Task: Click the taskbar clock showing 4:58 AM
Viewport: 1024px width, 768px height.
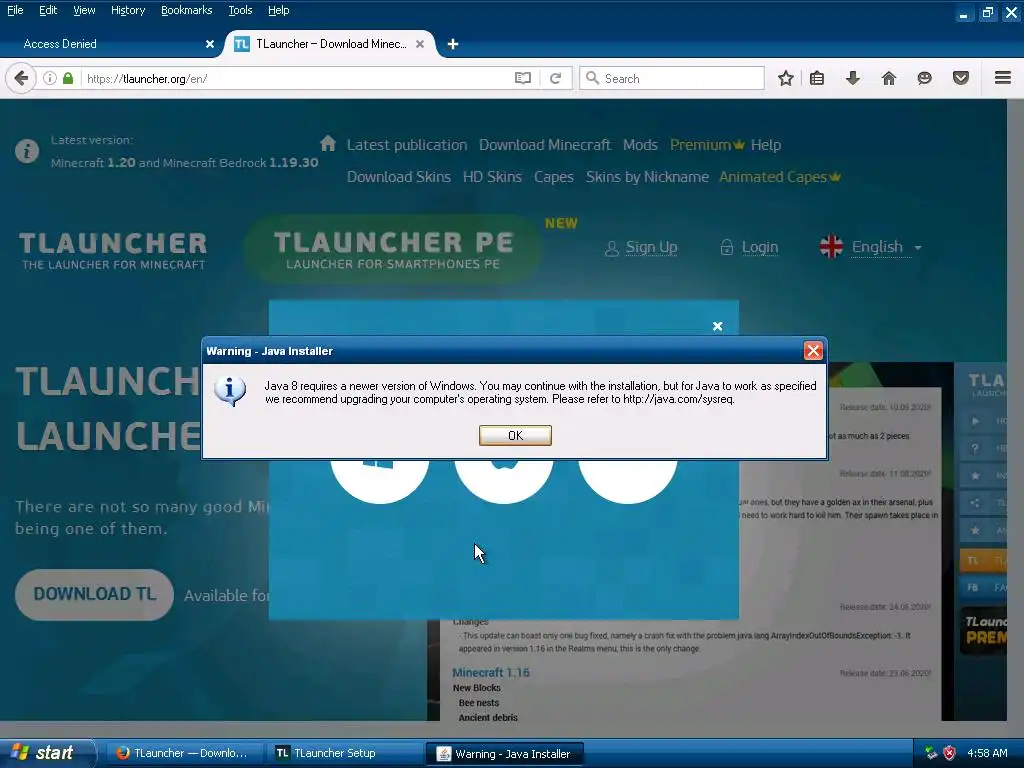Action: (x=987, y=753)
